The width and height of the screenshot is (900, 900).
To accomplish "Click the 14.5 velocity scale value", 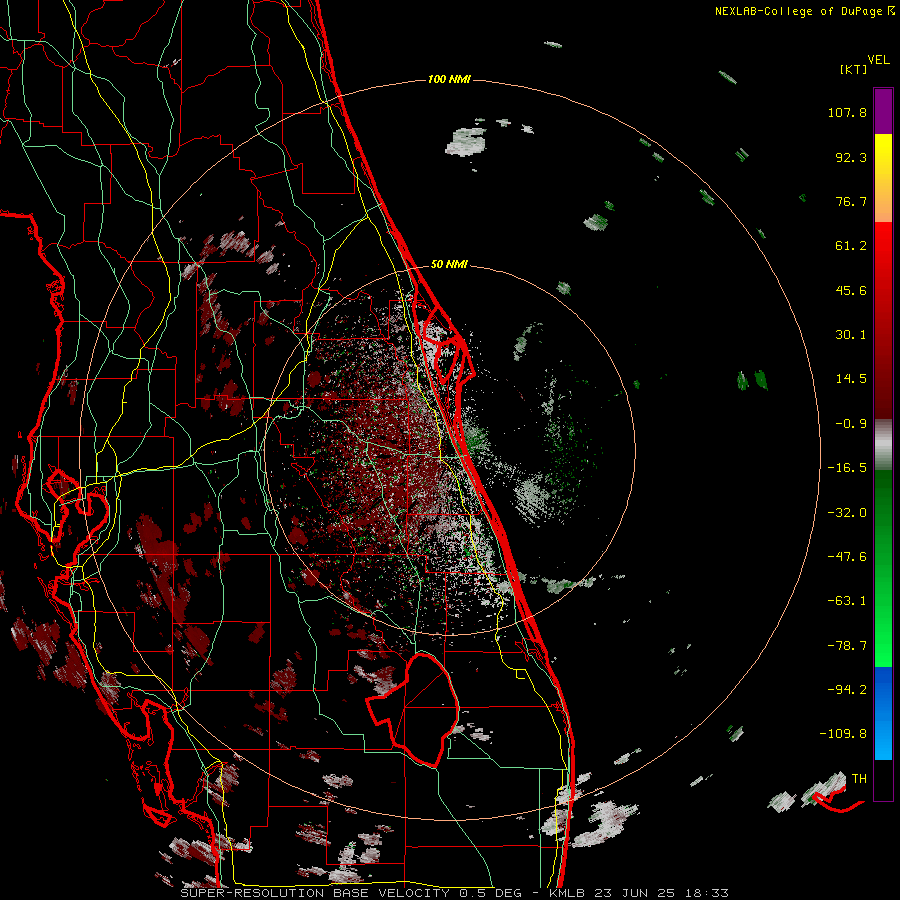I will 851,379.
